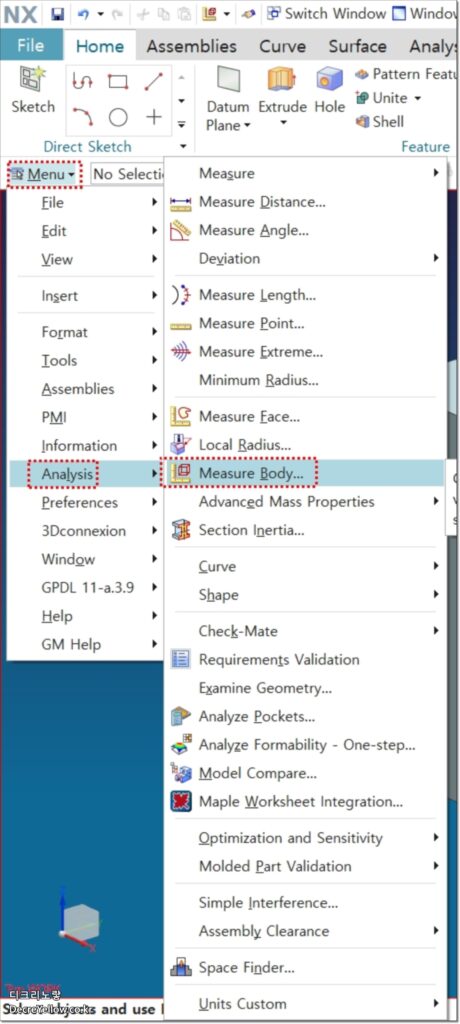The height and width of the screenshot is (1024, 460).
Task: Click the Undo arrow icon
Action: [82, 13]
